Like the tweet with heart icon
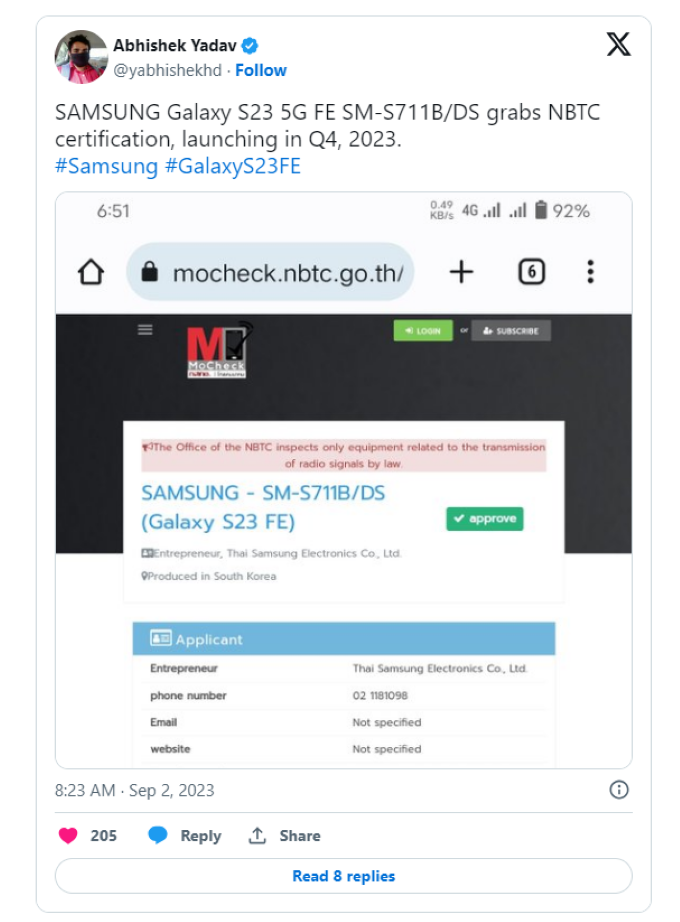Viewport: 680px width, 922px height. point(68,836)
